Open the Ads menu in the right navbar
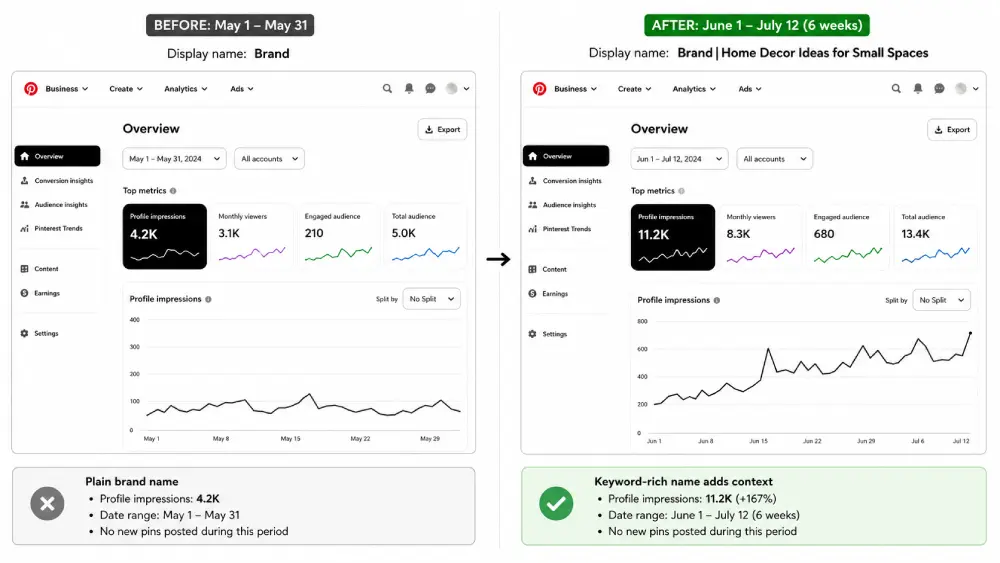 pos(750,89)
